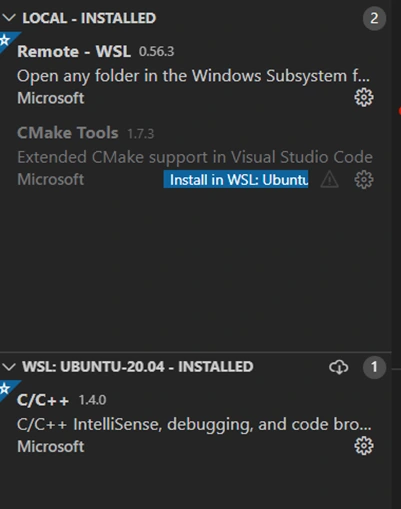Click the Local Installed count badge showing 2
This screenshot has height=509, width=401.
pyautogui.click(x=374, y=18)
